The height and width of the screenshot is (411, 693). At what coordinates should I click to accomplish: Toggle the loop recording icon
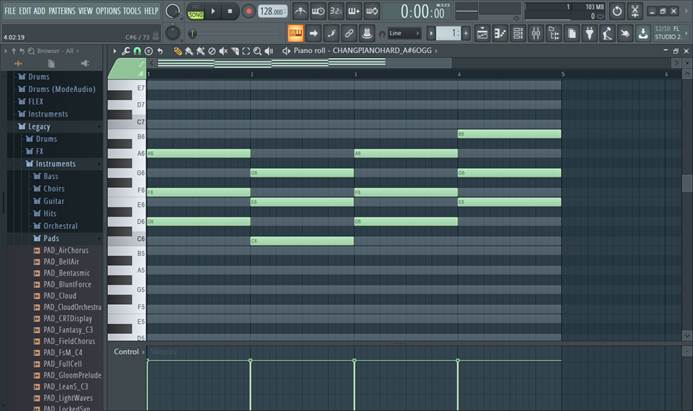[372, 11]
